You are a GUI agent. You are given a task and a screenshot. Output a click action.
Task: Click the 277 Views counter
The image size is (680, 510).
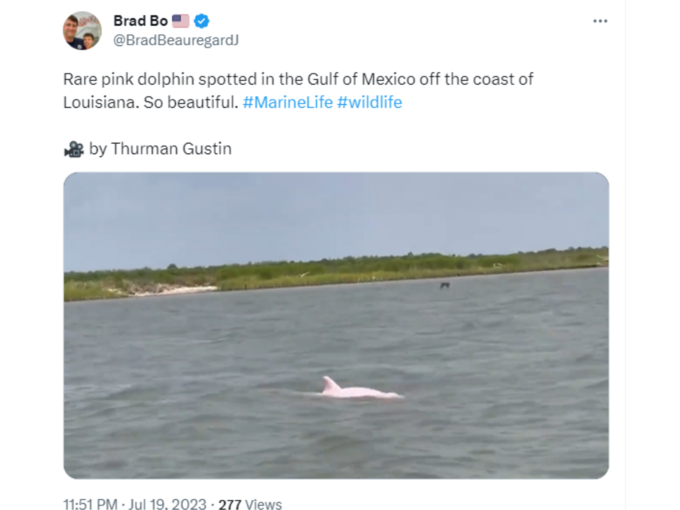(x=250, y=504)
